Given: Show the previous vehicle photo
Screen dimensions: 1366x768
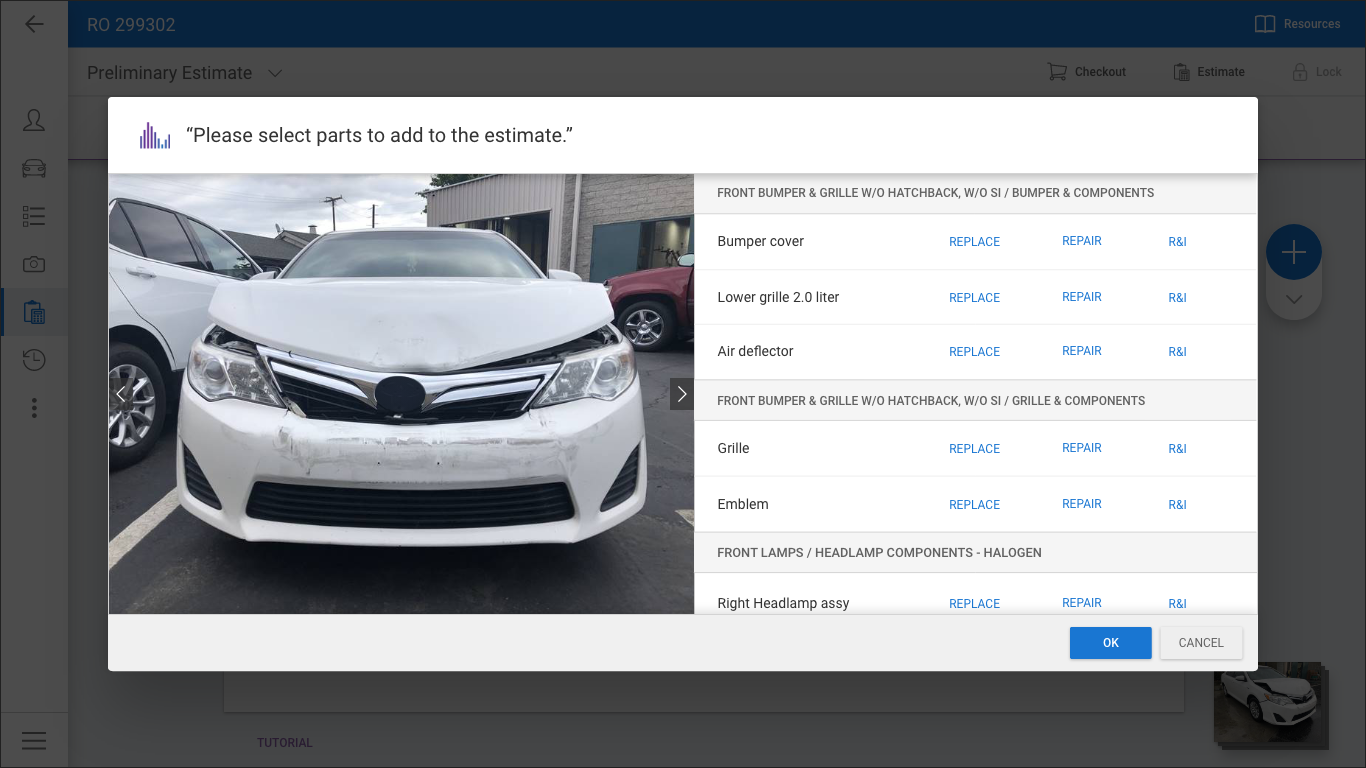Looking at the screenshot, I should [x=121, y=394].
